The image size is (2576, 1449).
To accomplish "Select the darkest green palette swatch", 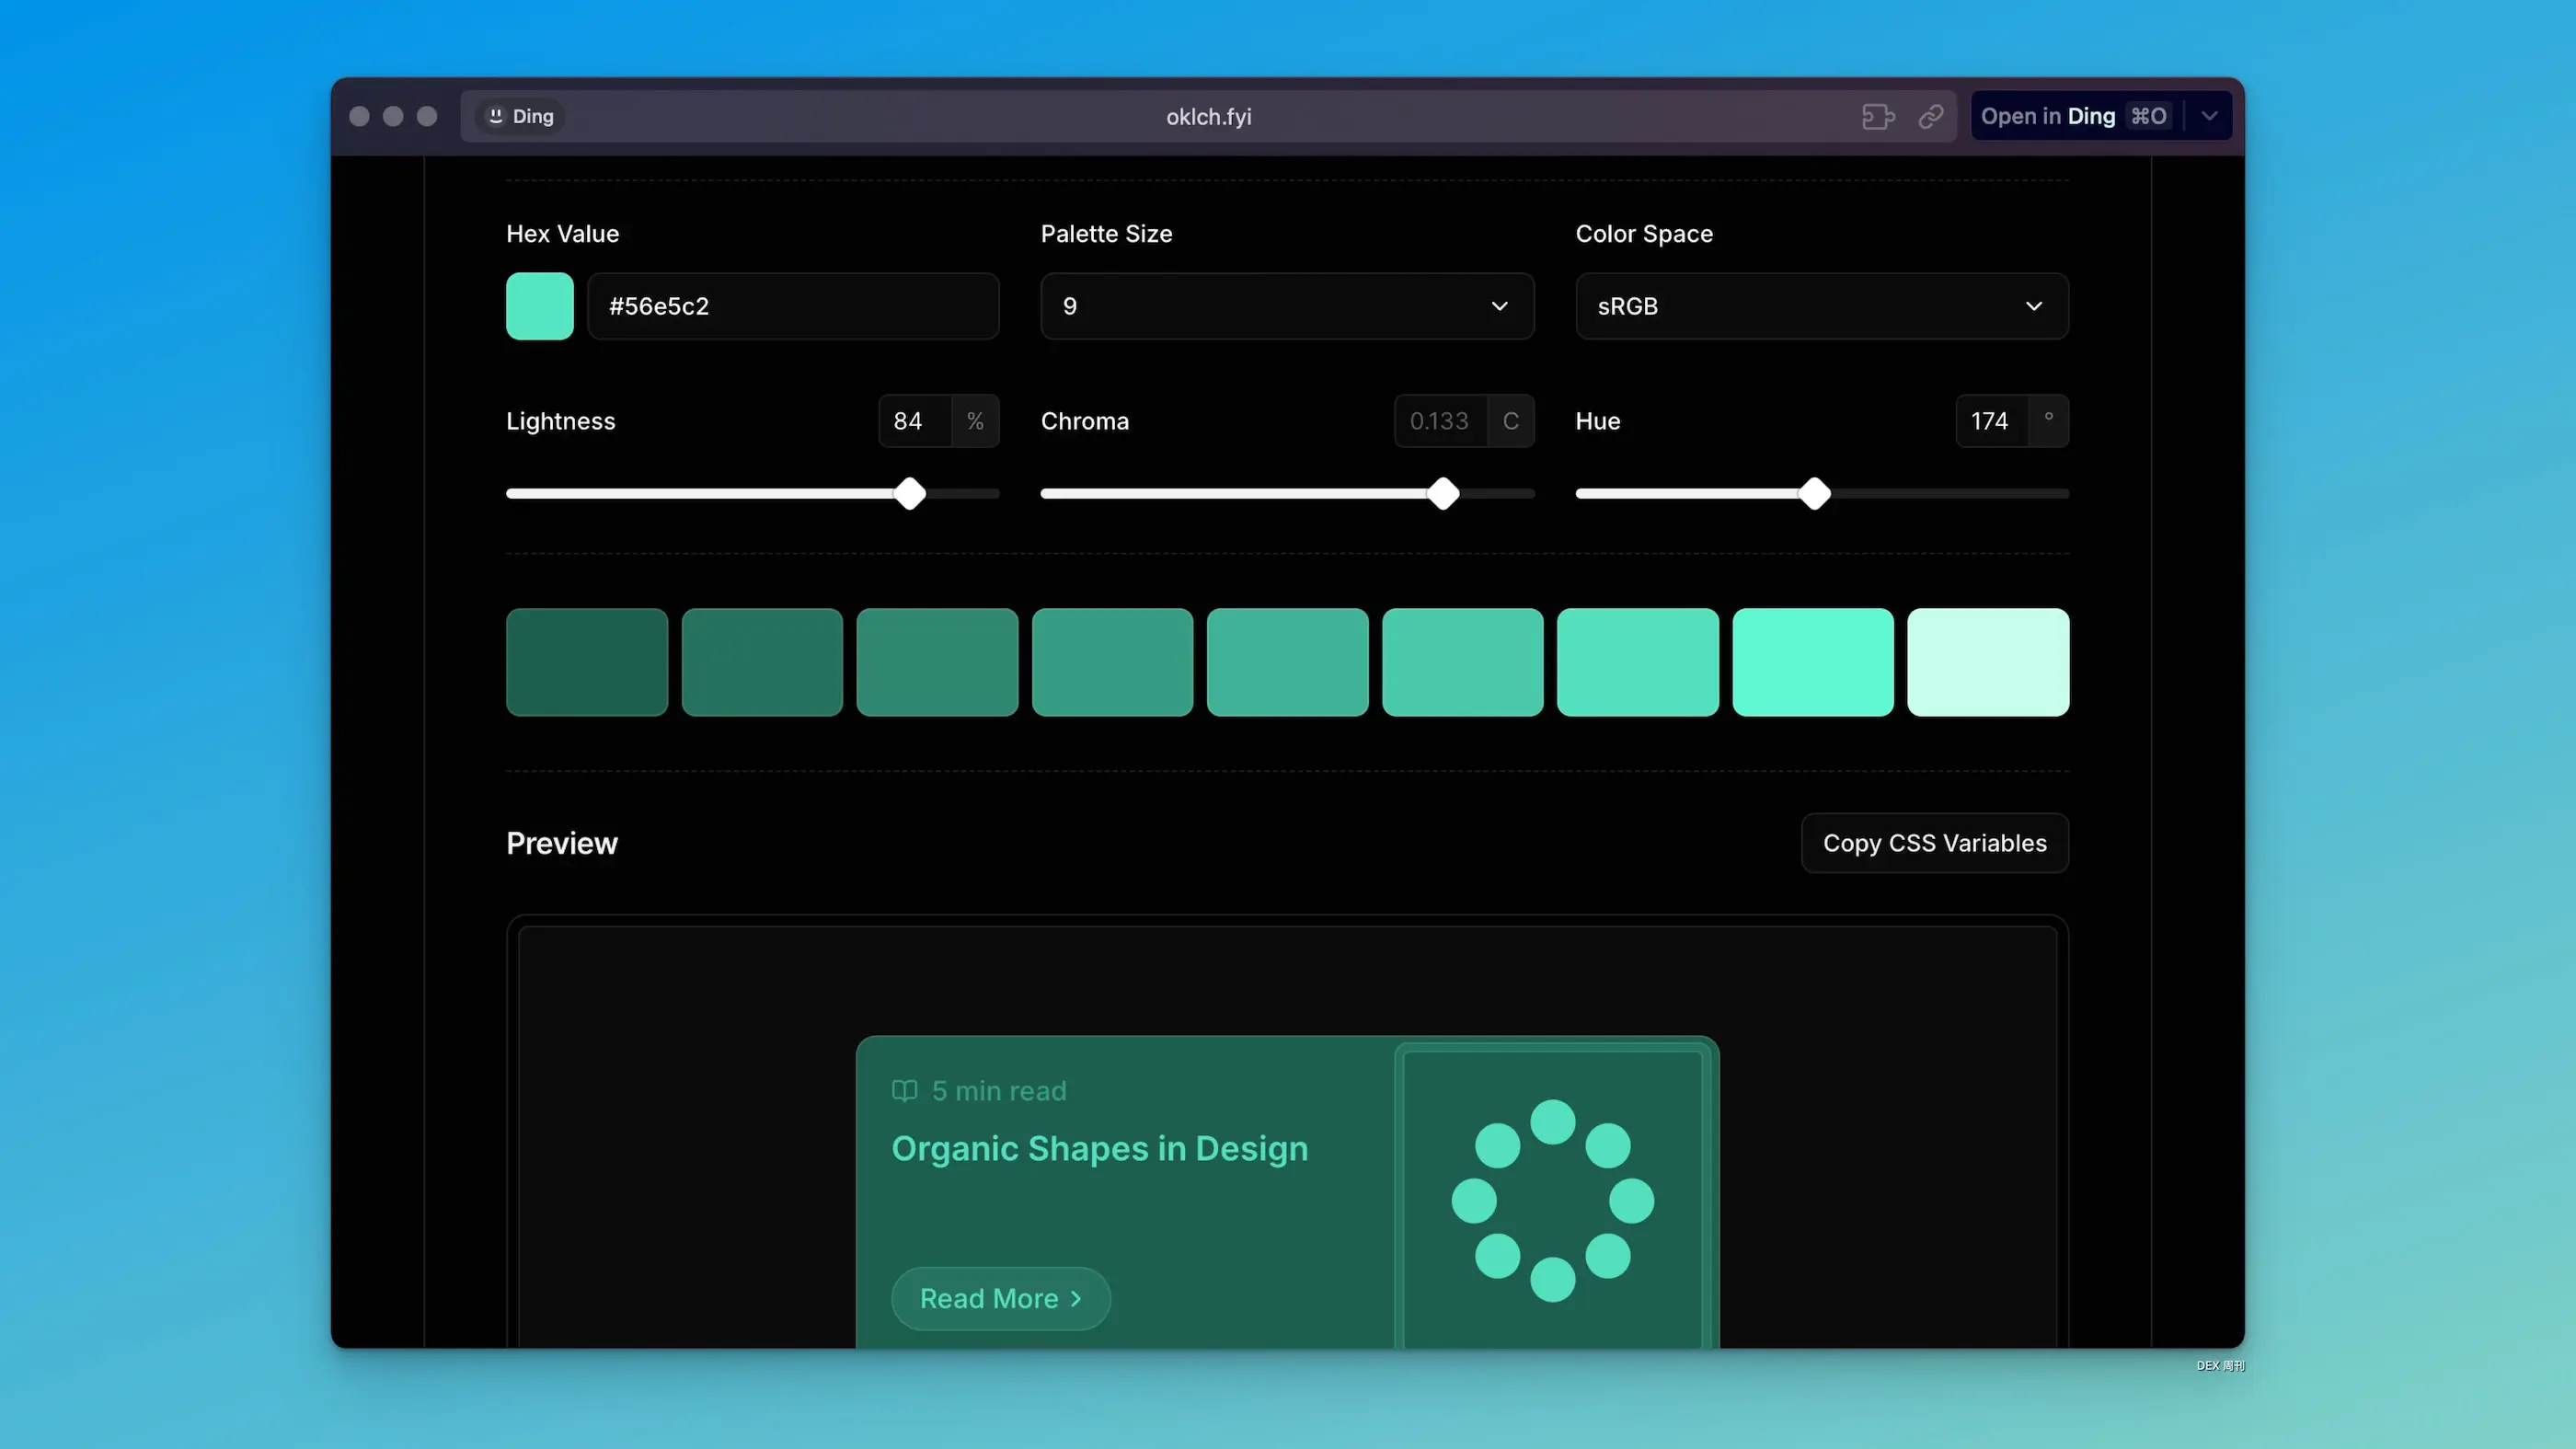I will click(x=587, y=662).
